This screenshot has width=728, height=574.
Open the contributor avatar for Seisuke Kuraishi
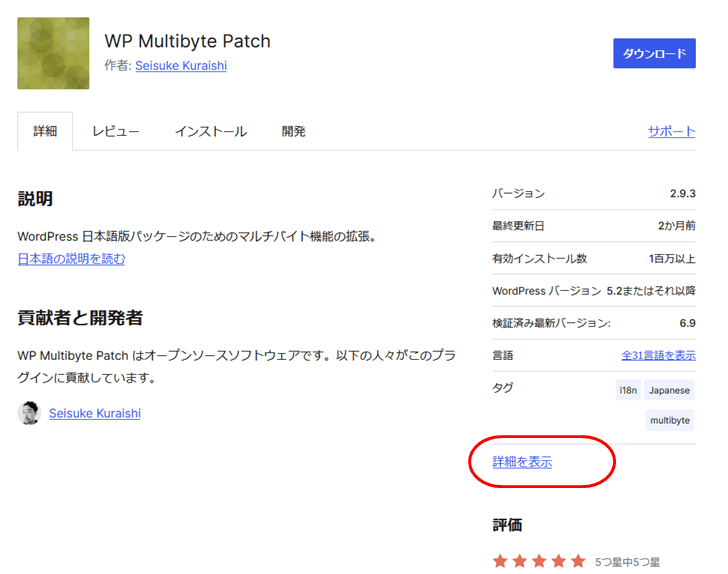tap(28, 413)
